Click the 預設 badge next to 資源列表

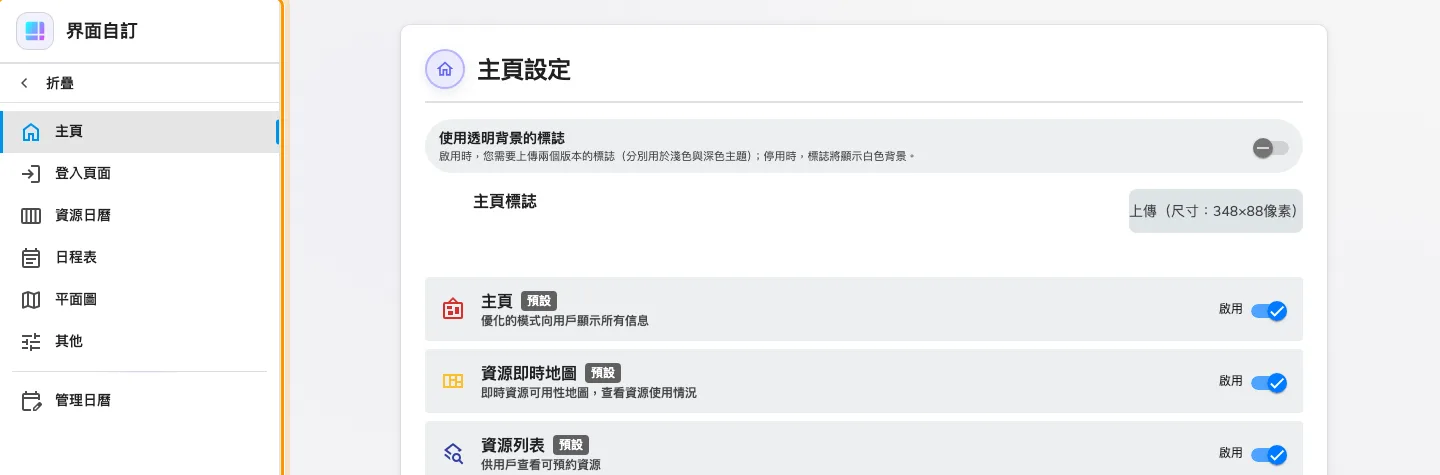[x=571, y=445]
